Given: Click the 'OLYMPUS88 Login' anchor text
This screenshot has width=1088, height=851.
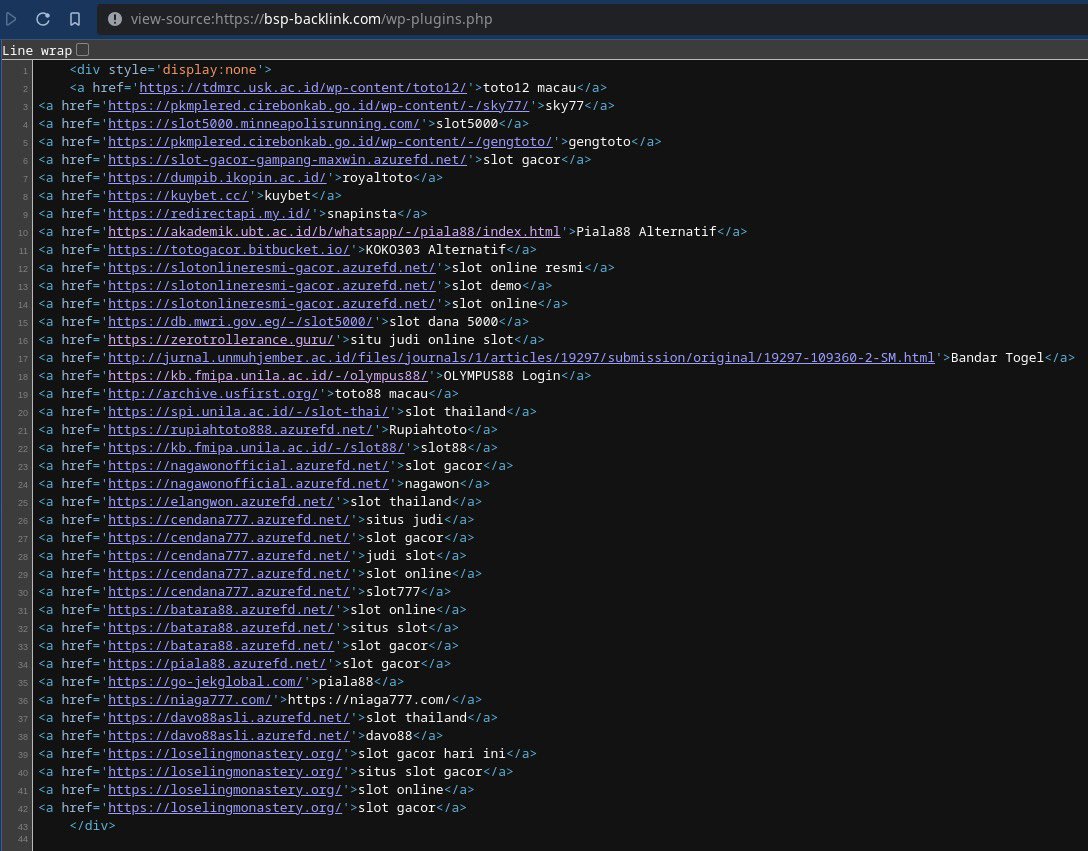Looking at the screenshot, I should click(x=502, y=376).
